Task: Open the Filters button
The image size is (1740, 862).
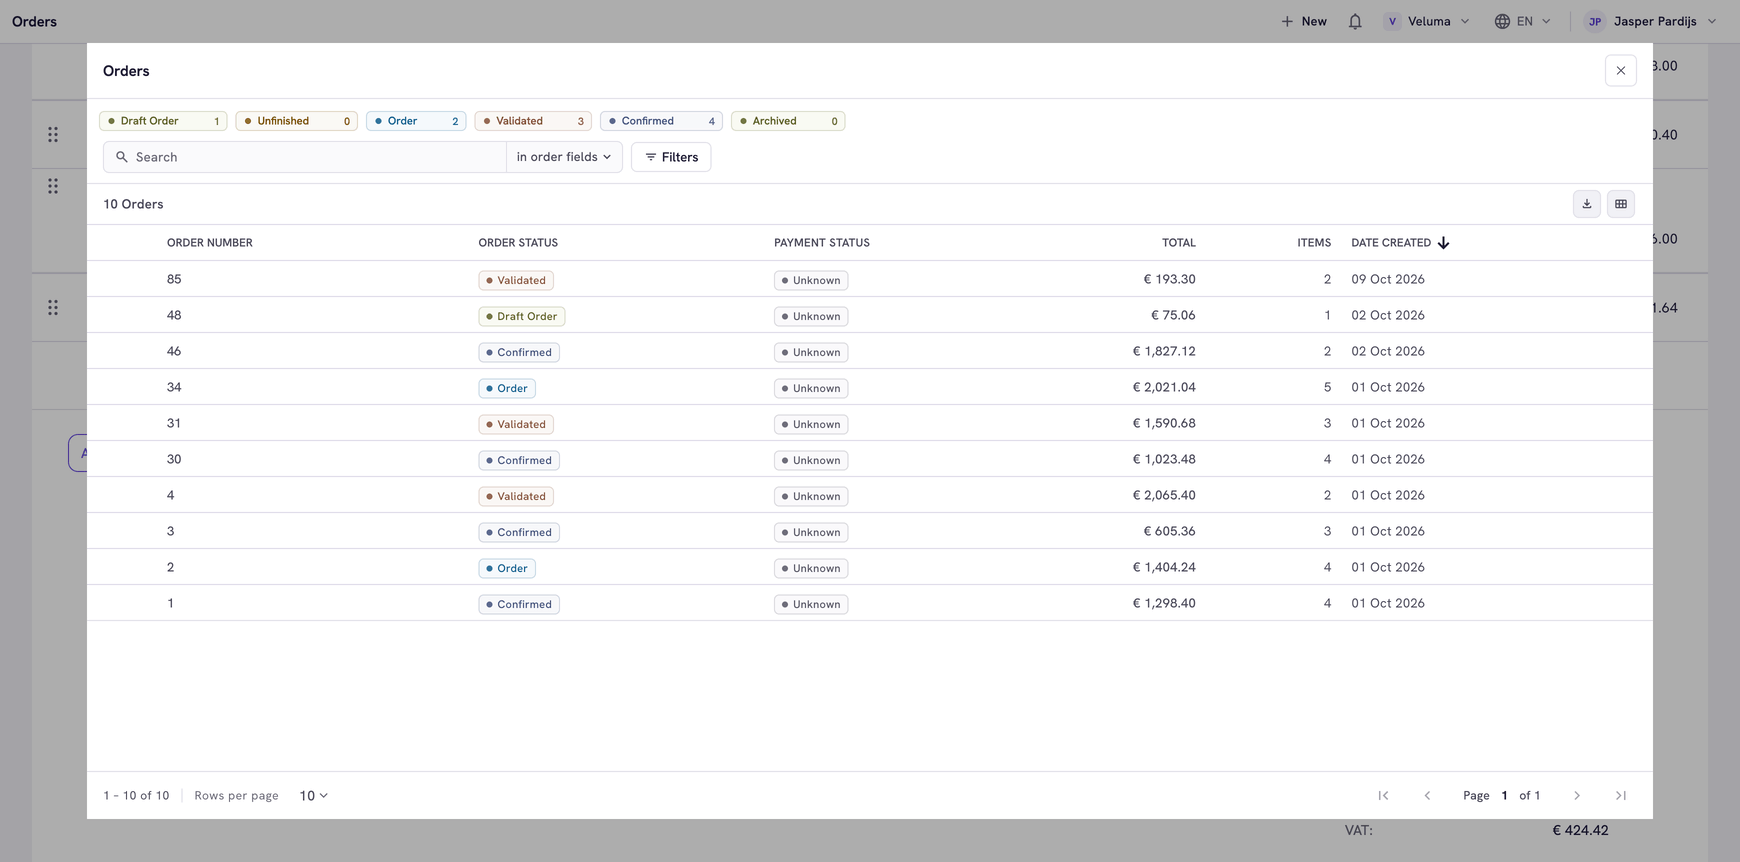Action: click(x=671, y=157)
